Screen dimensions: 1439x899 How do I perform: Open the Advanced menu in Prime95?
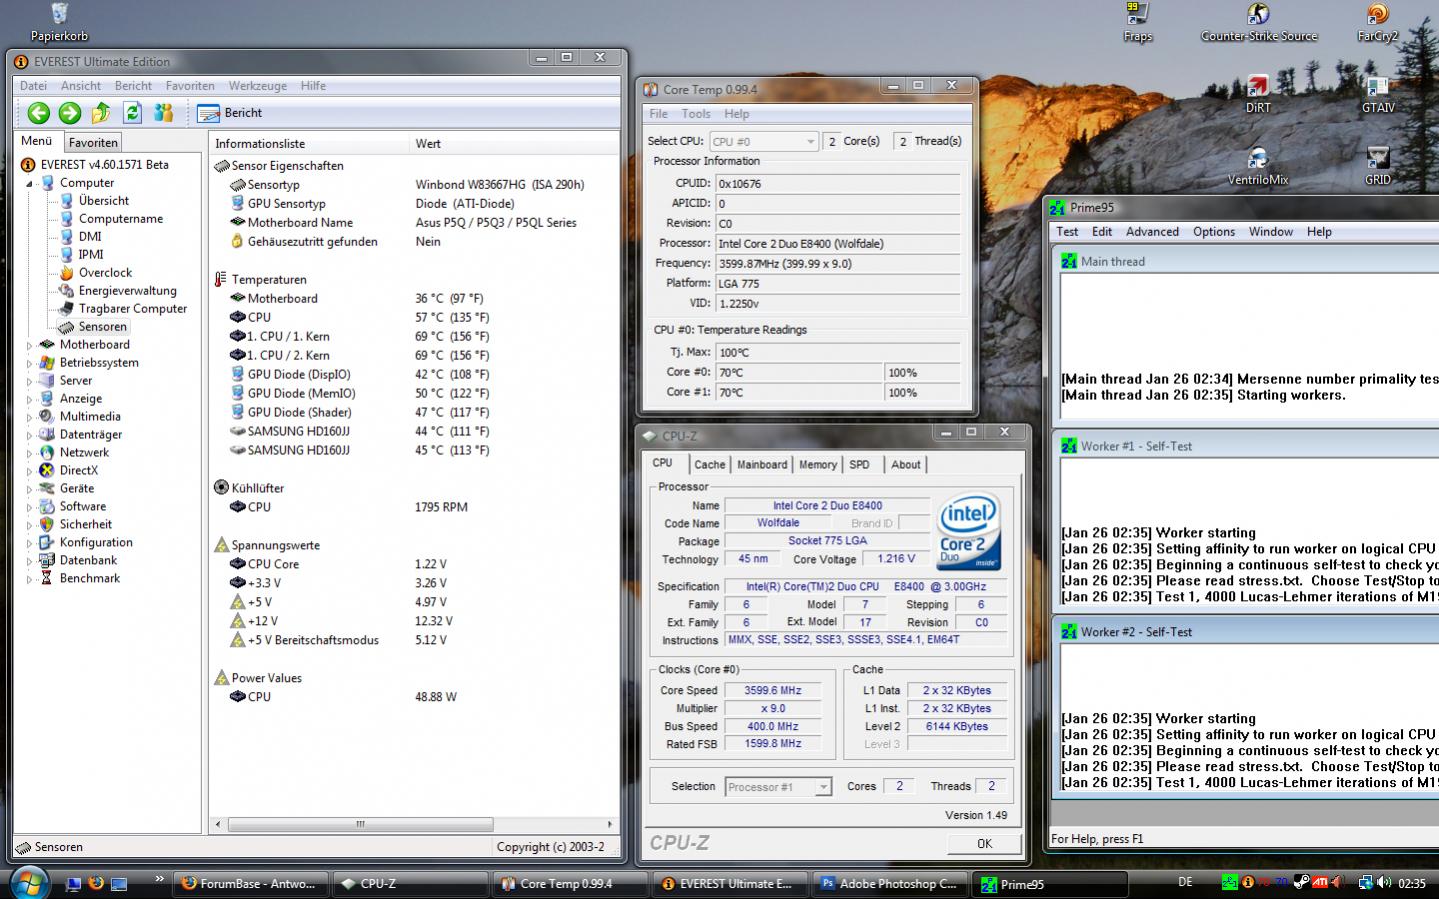[x=1152, y=232]
